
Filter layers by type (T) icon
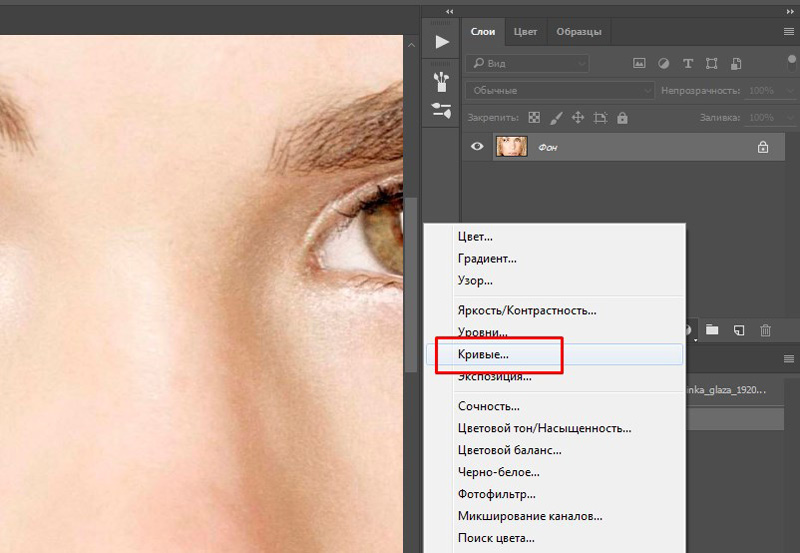pos(687,63)
